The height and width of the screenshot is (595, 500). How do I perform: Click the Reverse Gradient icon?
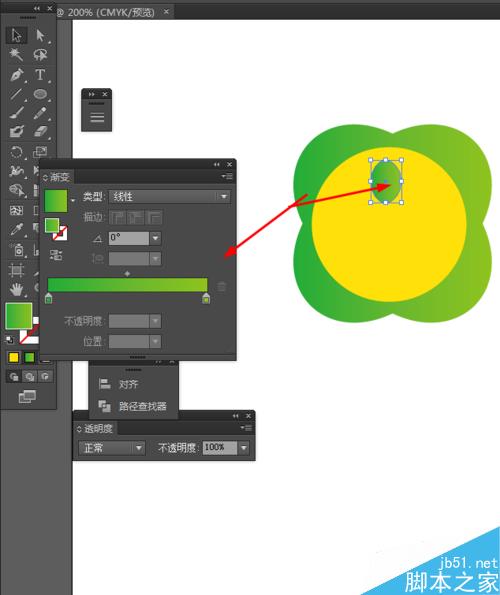pos(56,255)
